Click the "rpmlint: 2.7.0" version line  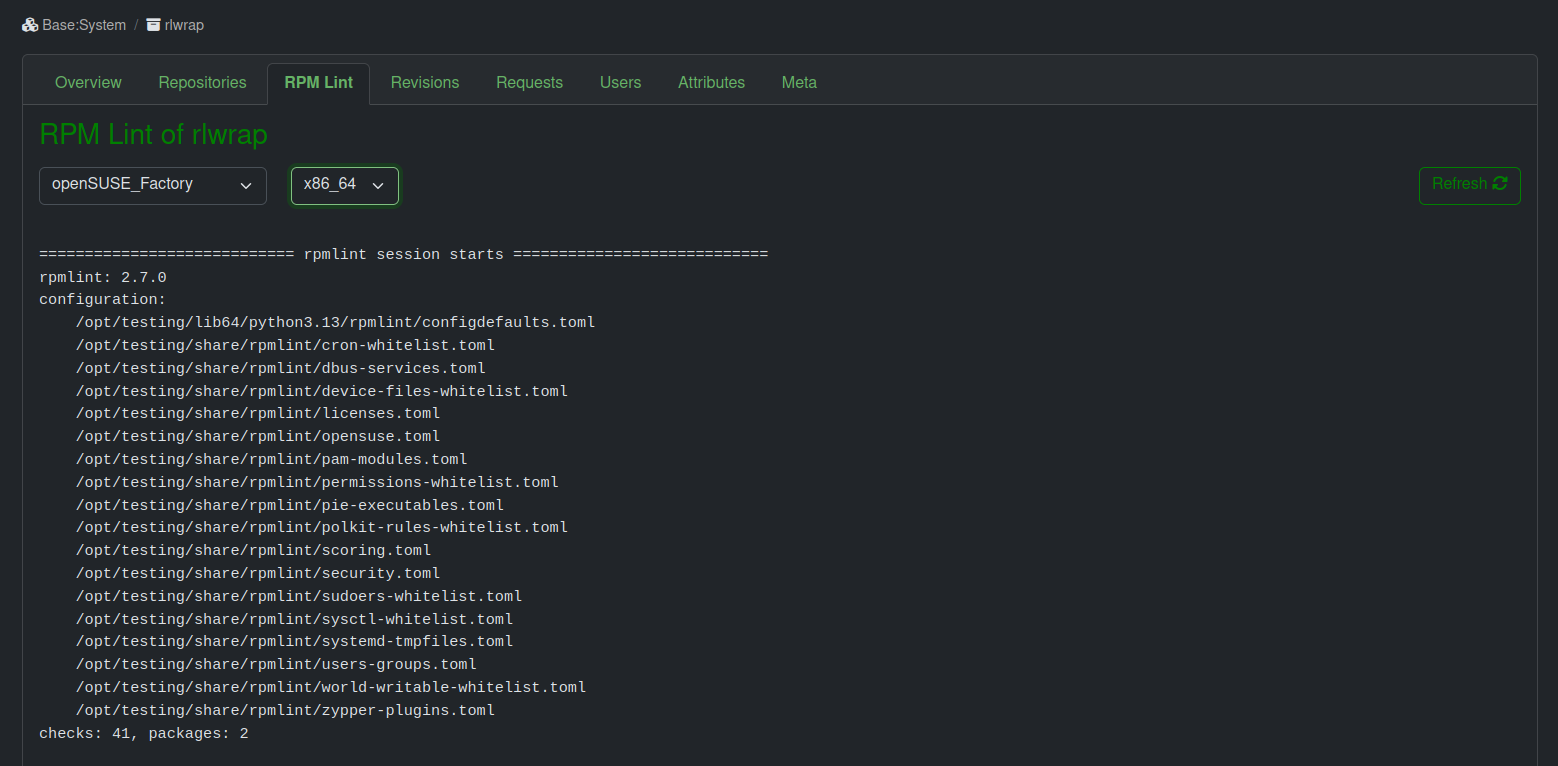tap(103, 277)
